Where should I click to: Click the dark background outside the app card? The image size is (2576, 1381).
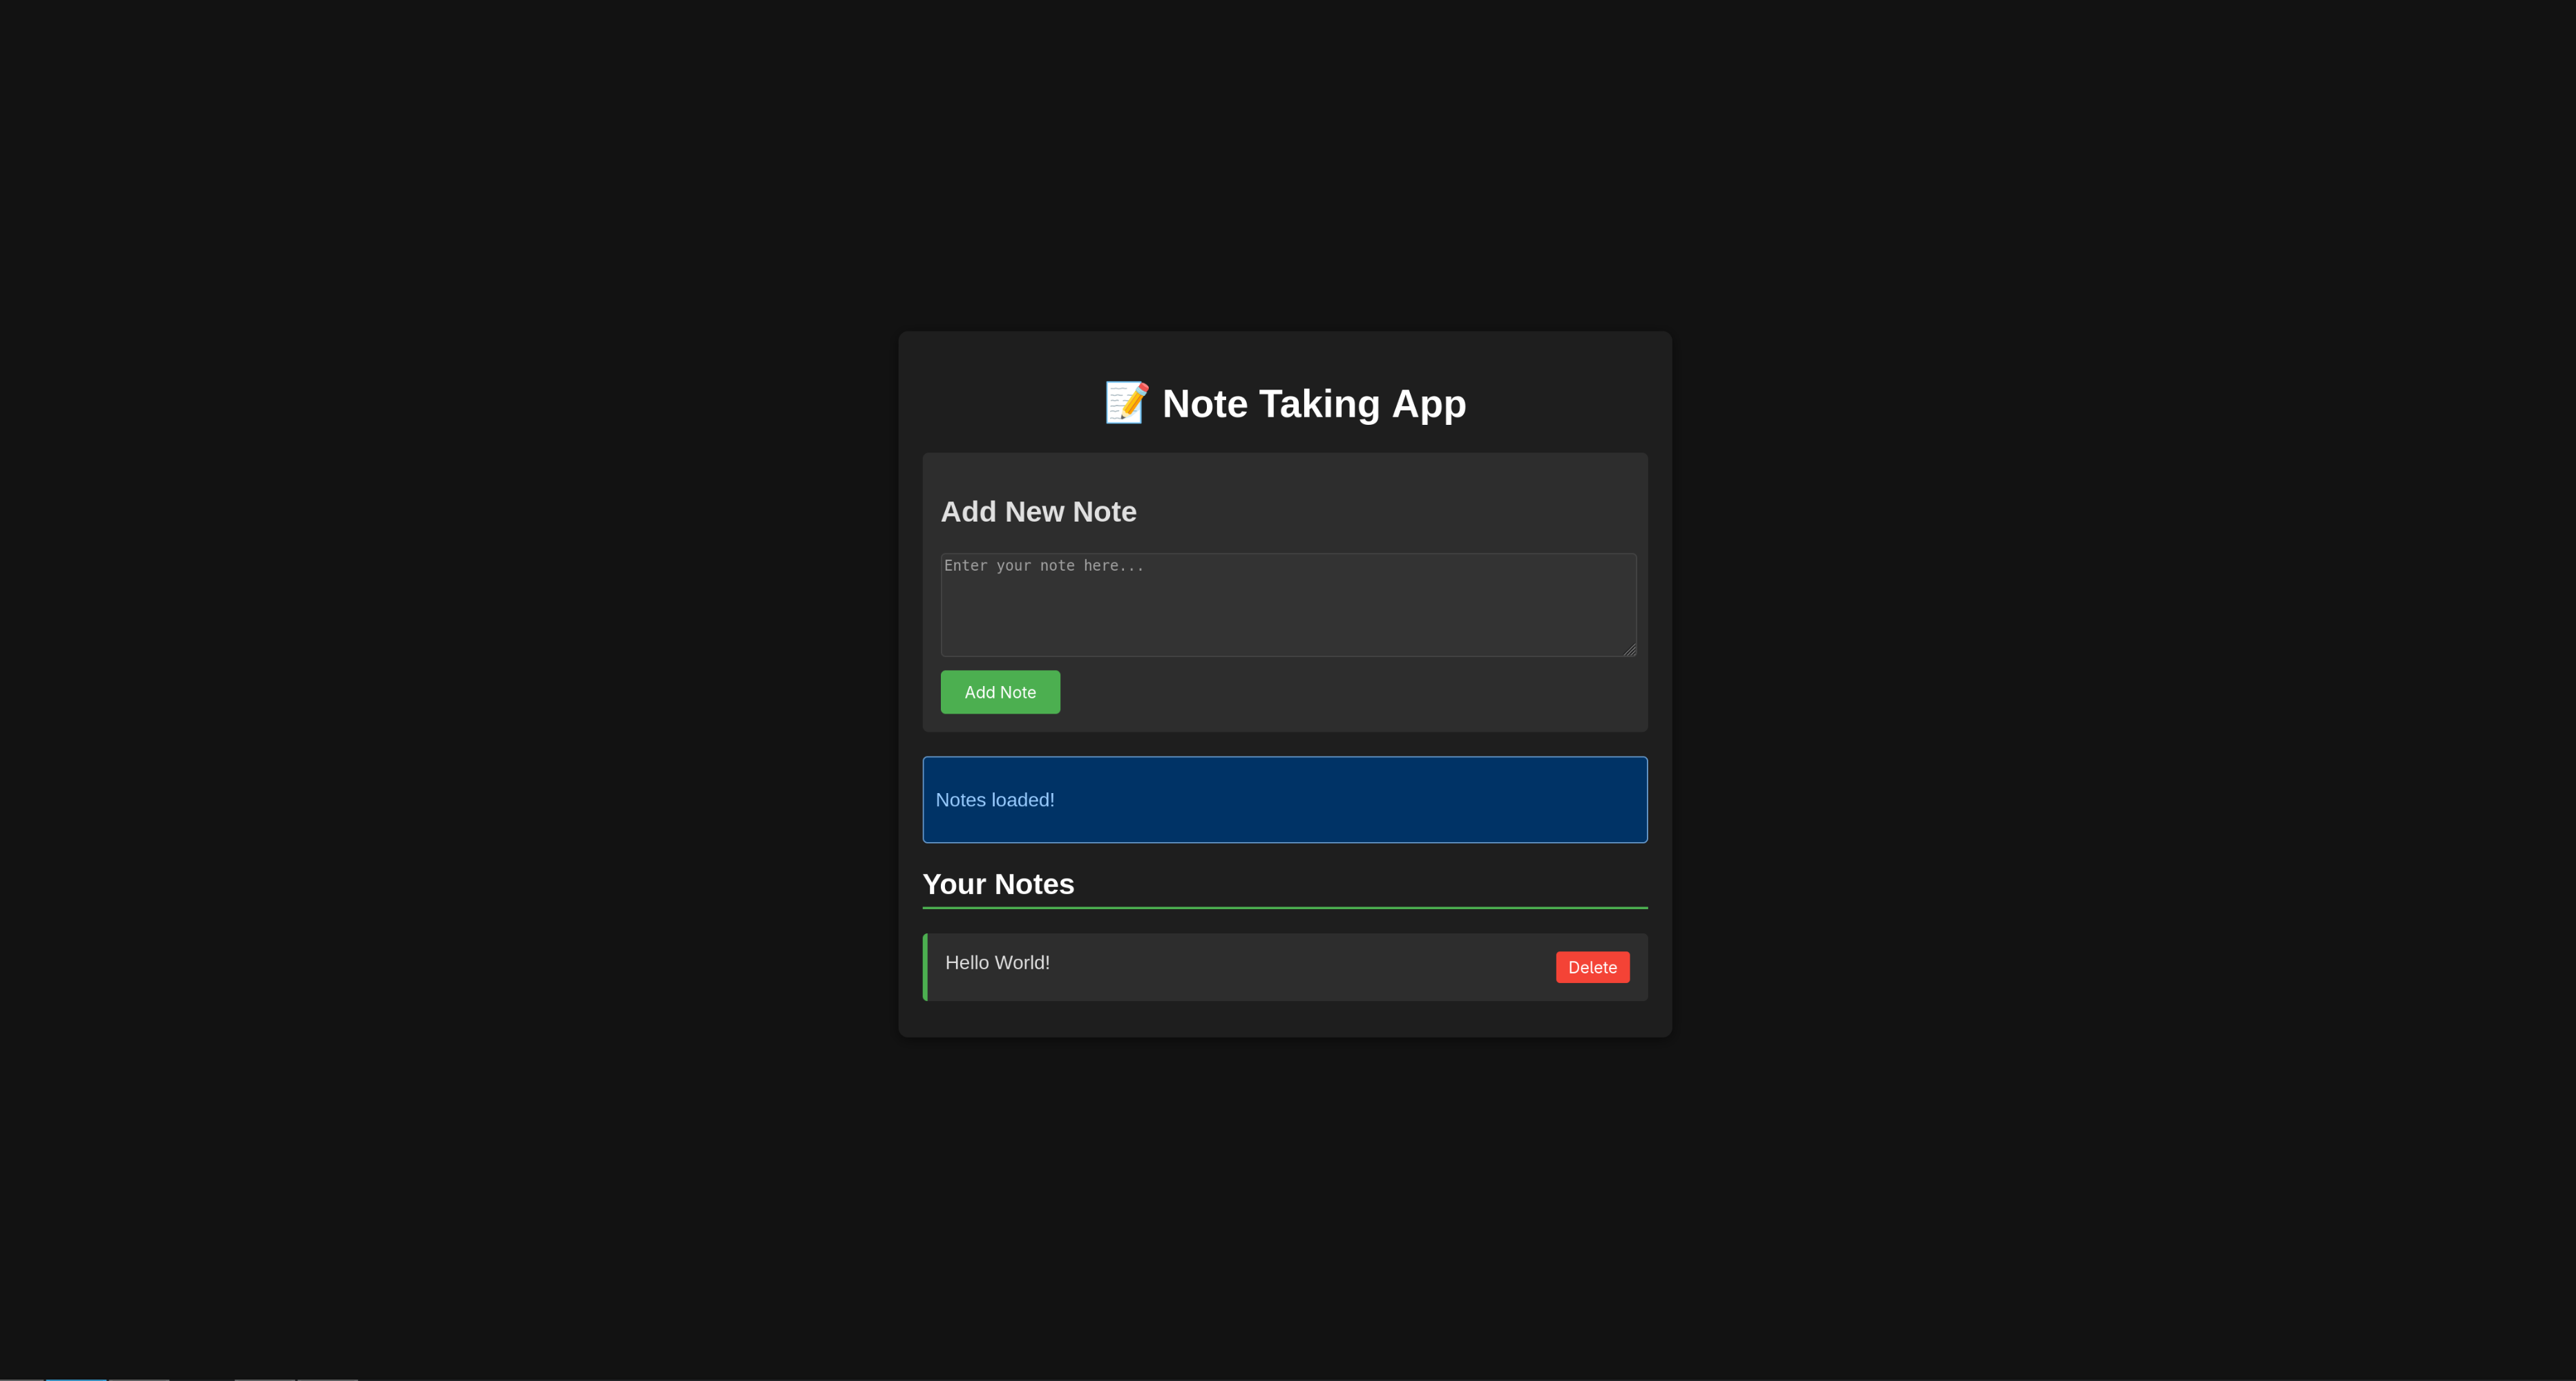click(400, 700)
